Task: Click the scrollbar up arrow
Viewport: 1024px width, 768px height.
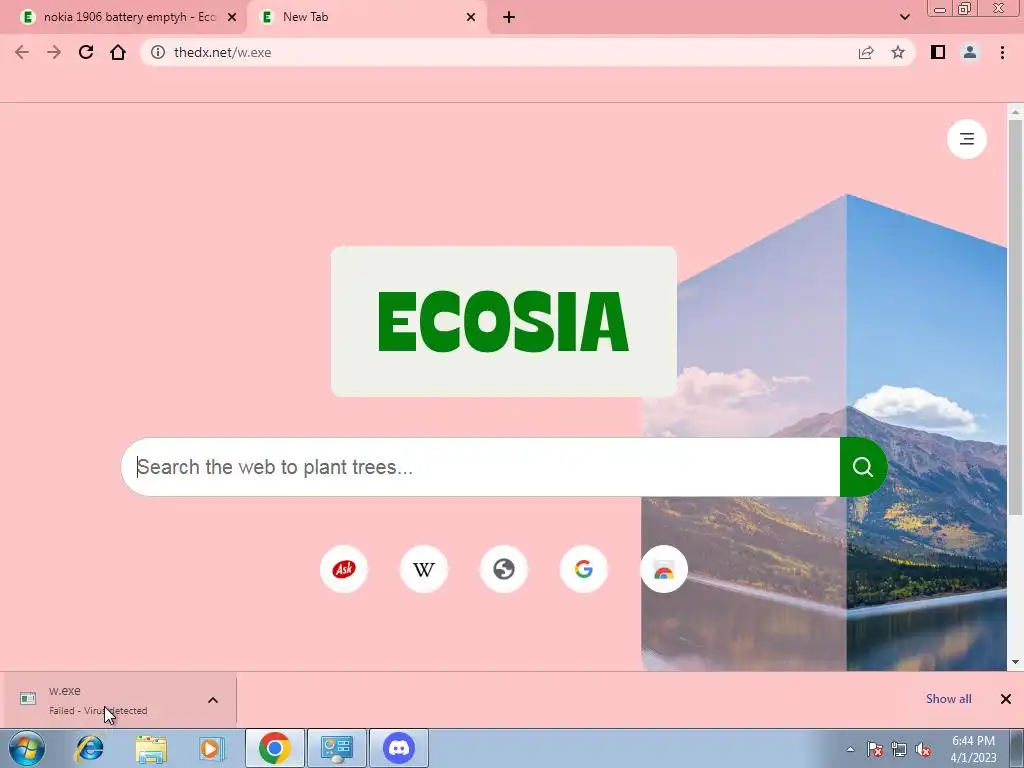Action: click(1015, 112)
